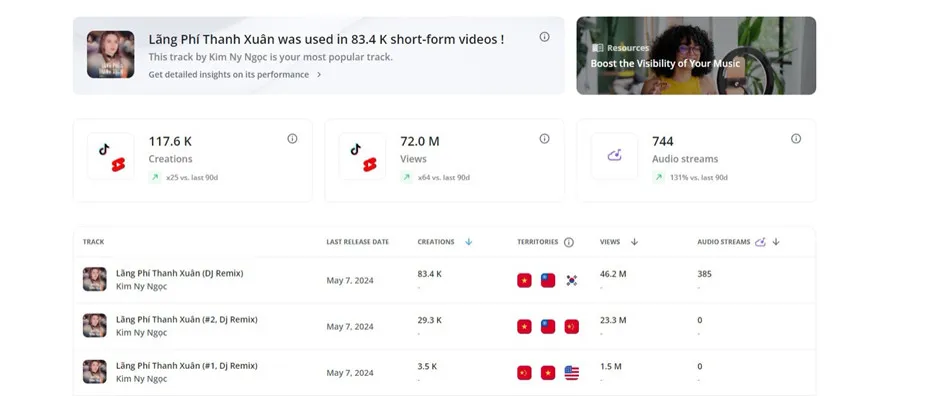Click the Audio streams cloud icon on the card

614,156
